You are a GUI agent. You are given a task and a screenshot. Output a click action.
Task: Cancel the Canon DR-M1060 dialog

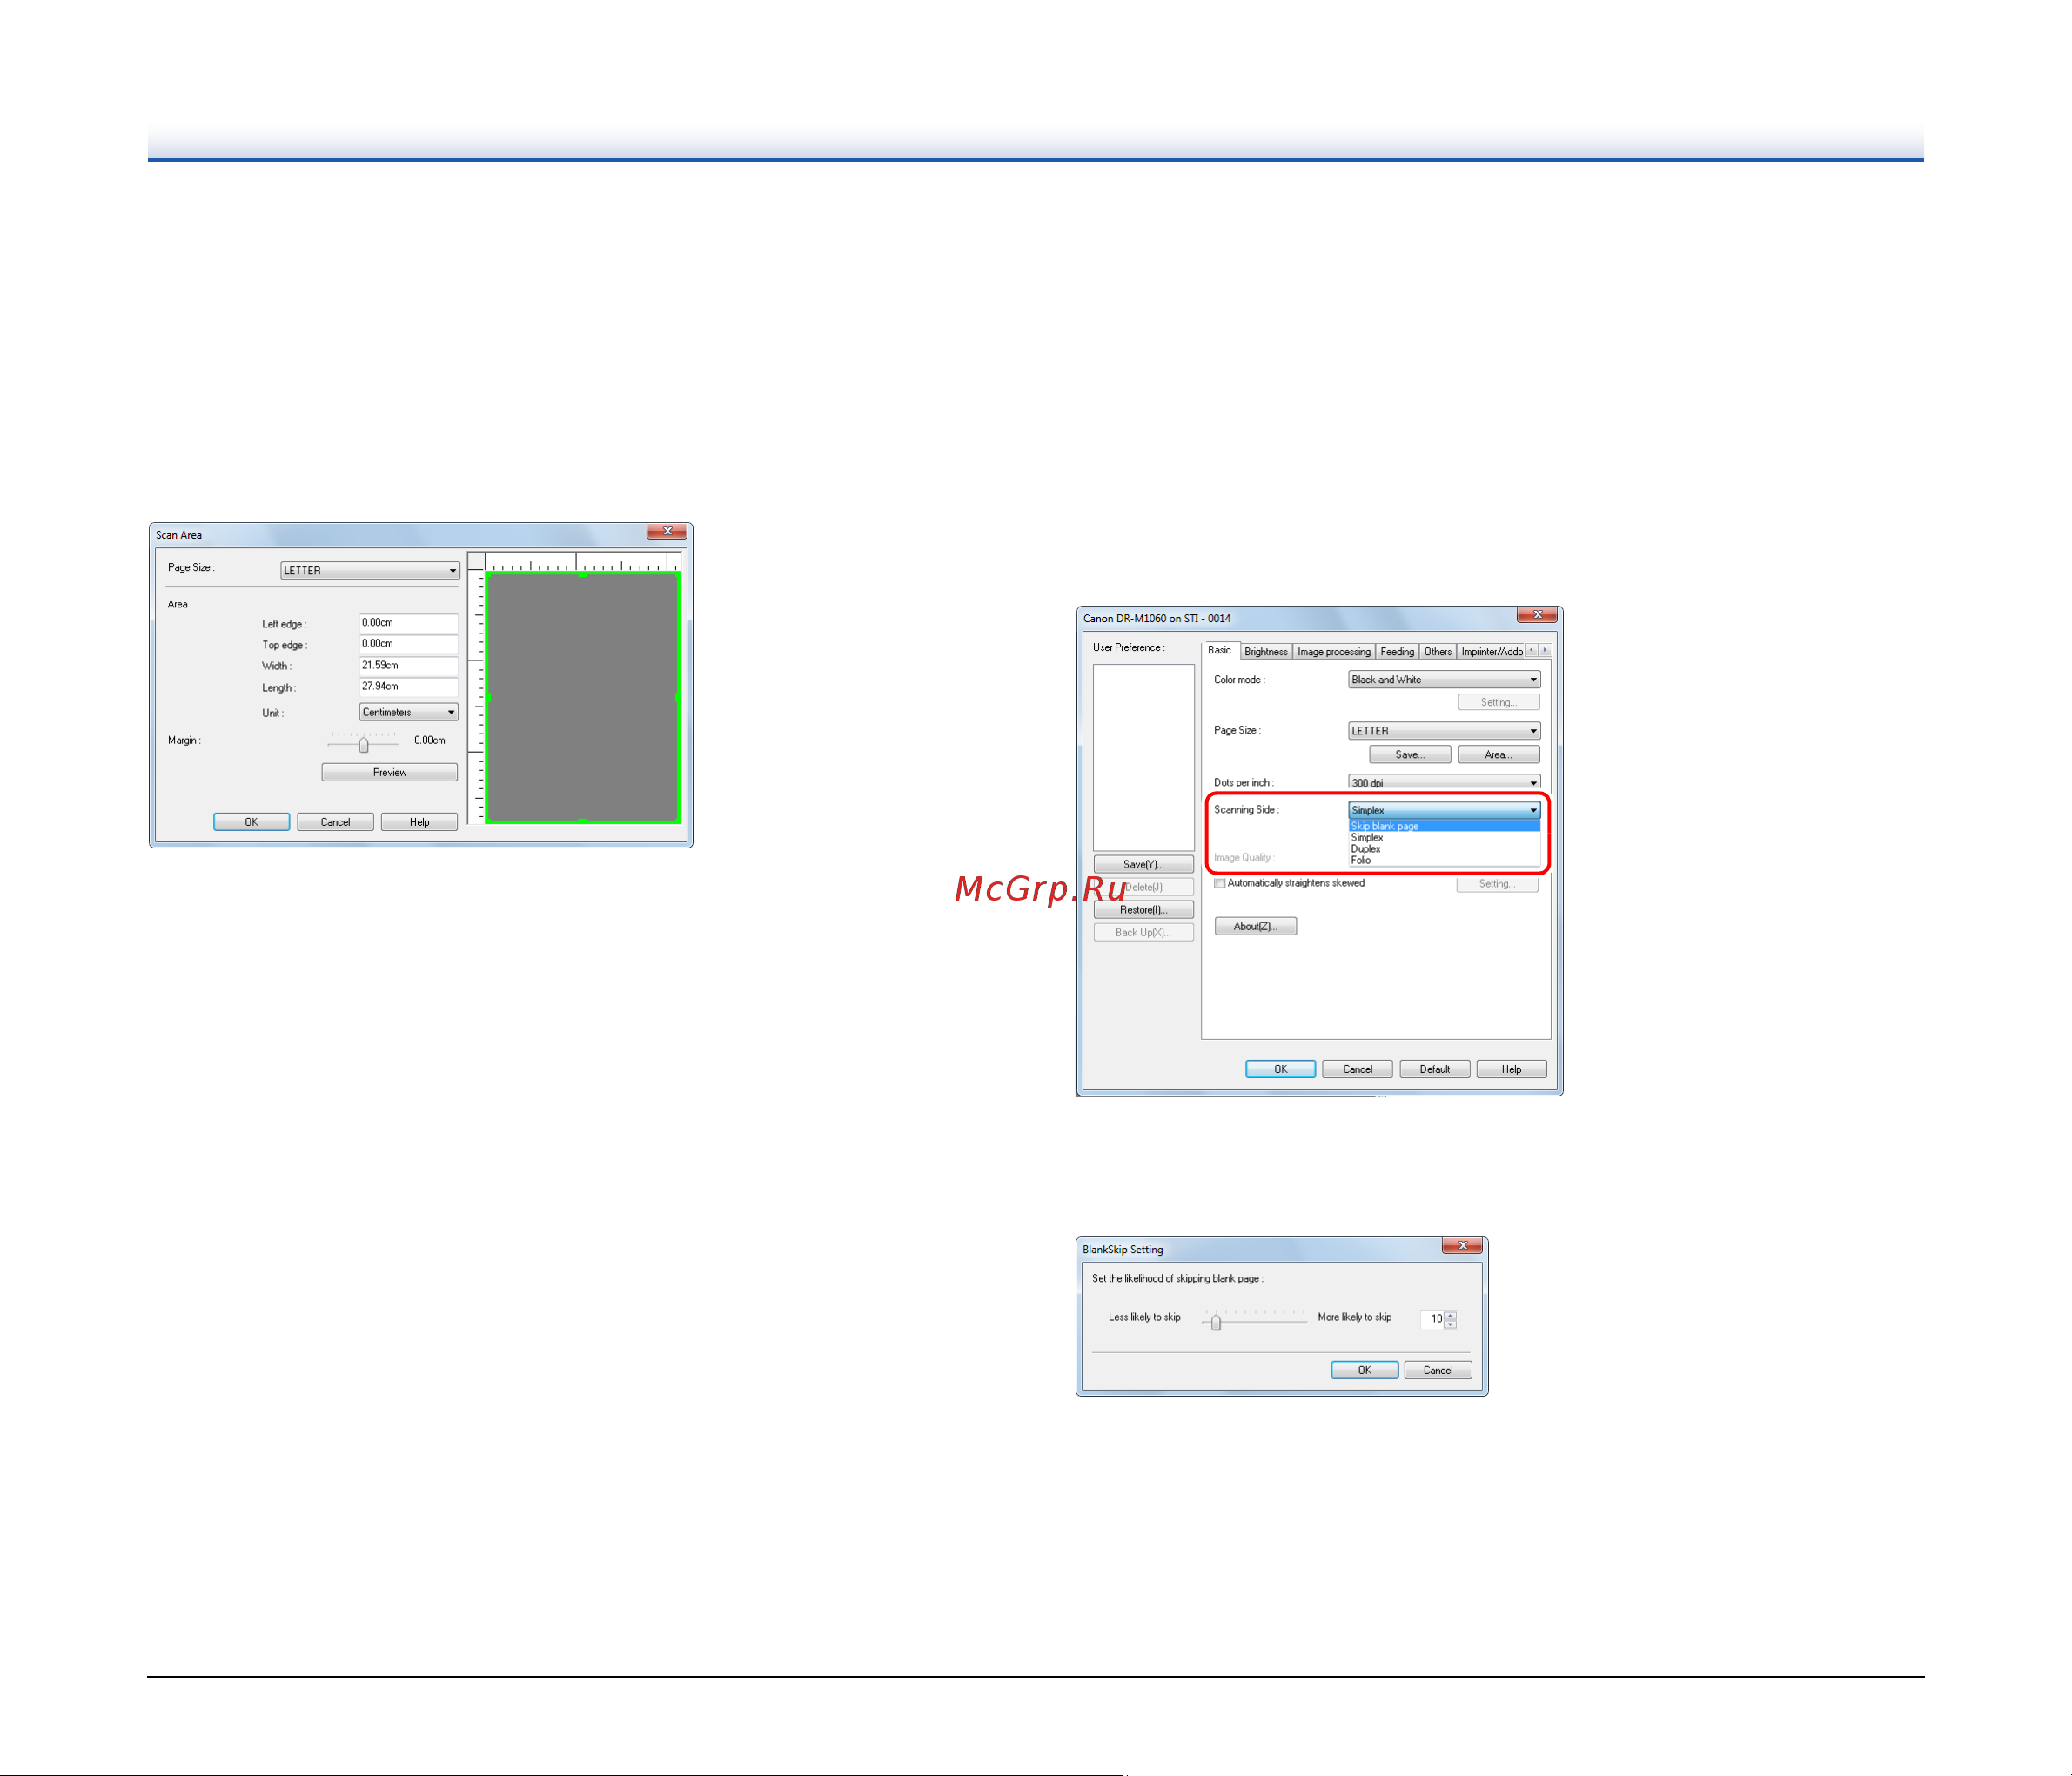point(1357,1069)
